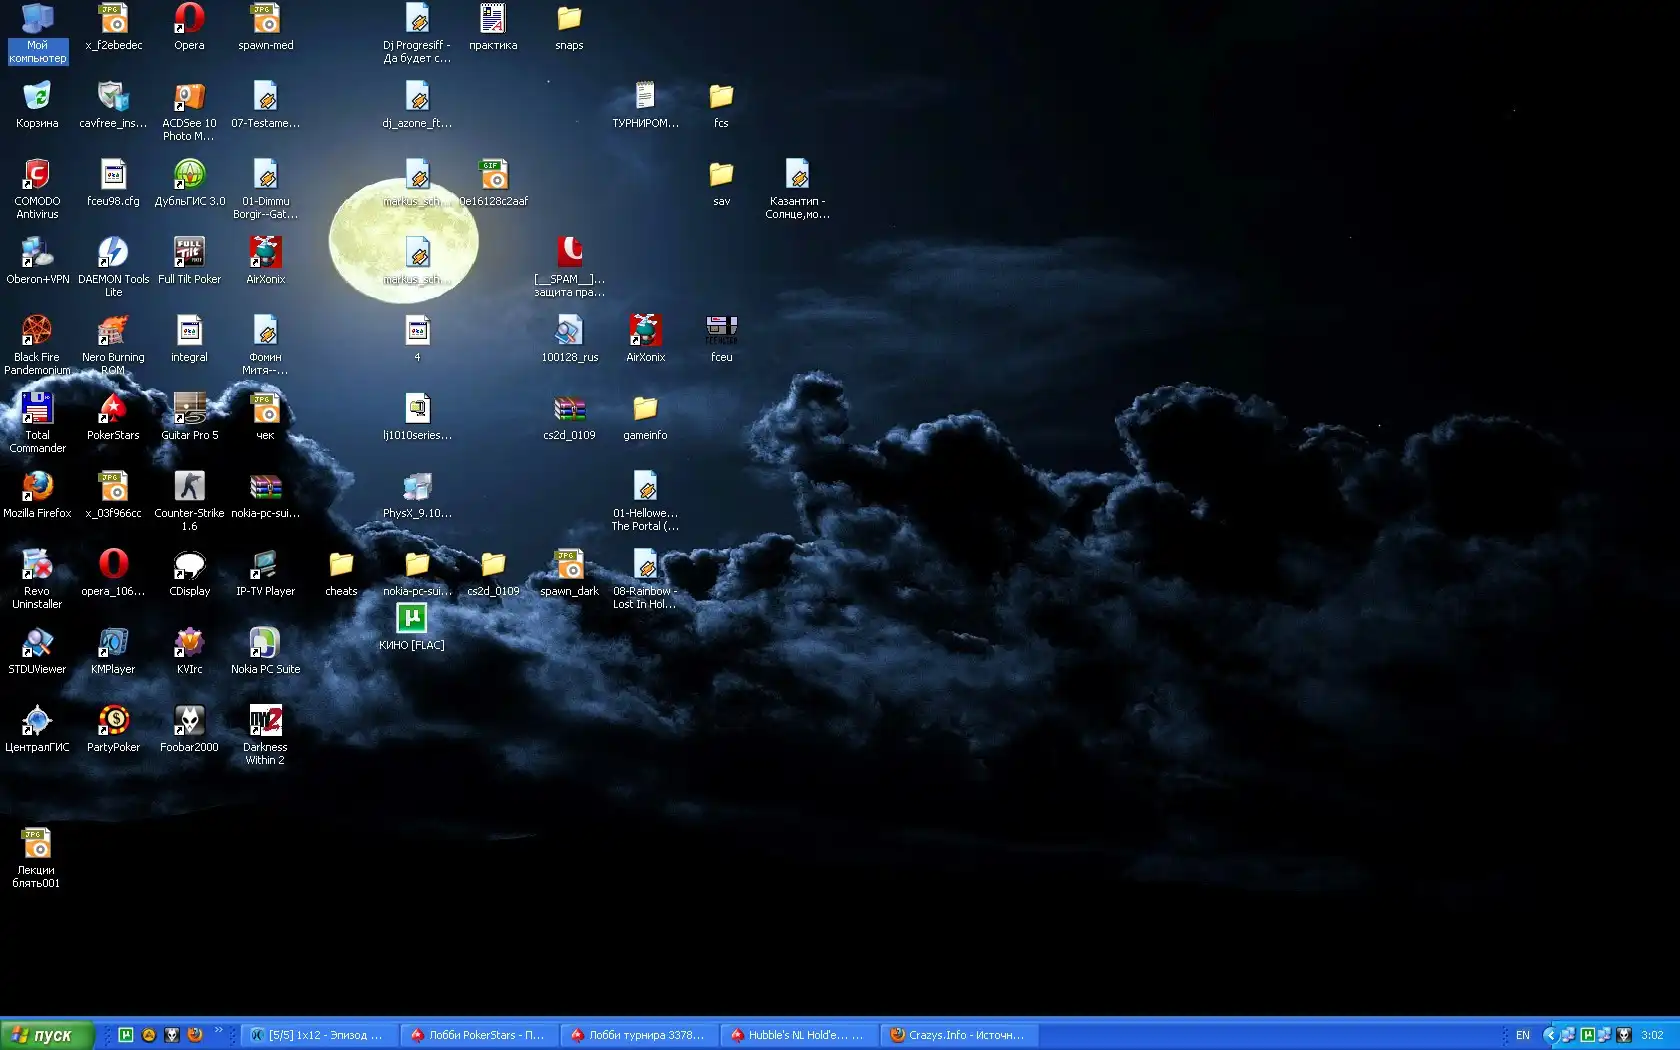This screenshot has width=1680, height=1050.
Task: Open the KMPlayer desktop shortcut
Action: pyautogui.click(x=113, y=643)
